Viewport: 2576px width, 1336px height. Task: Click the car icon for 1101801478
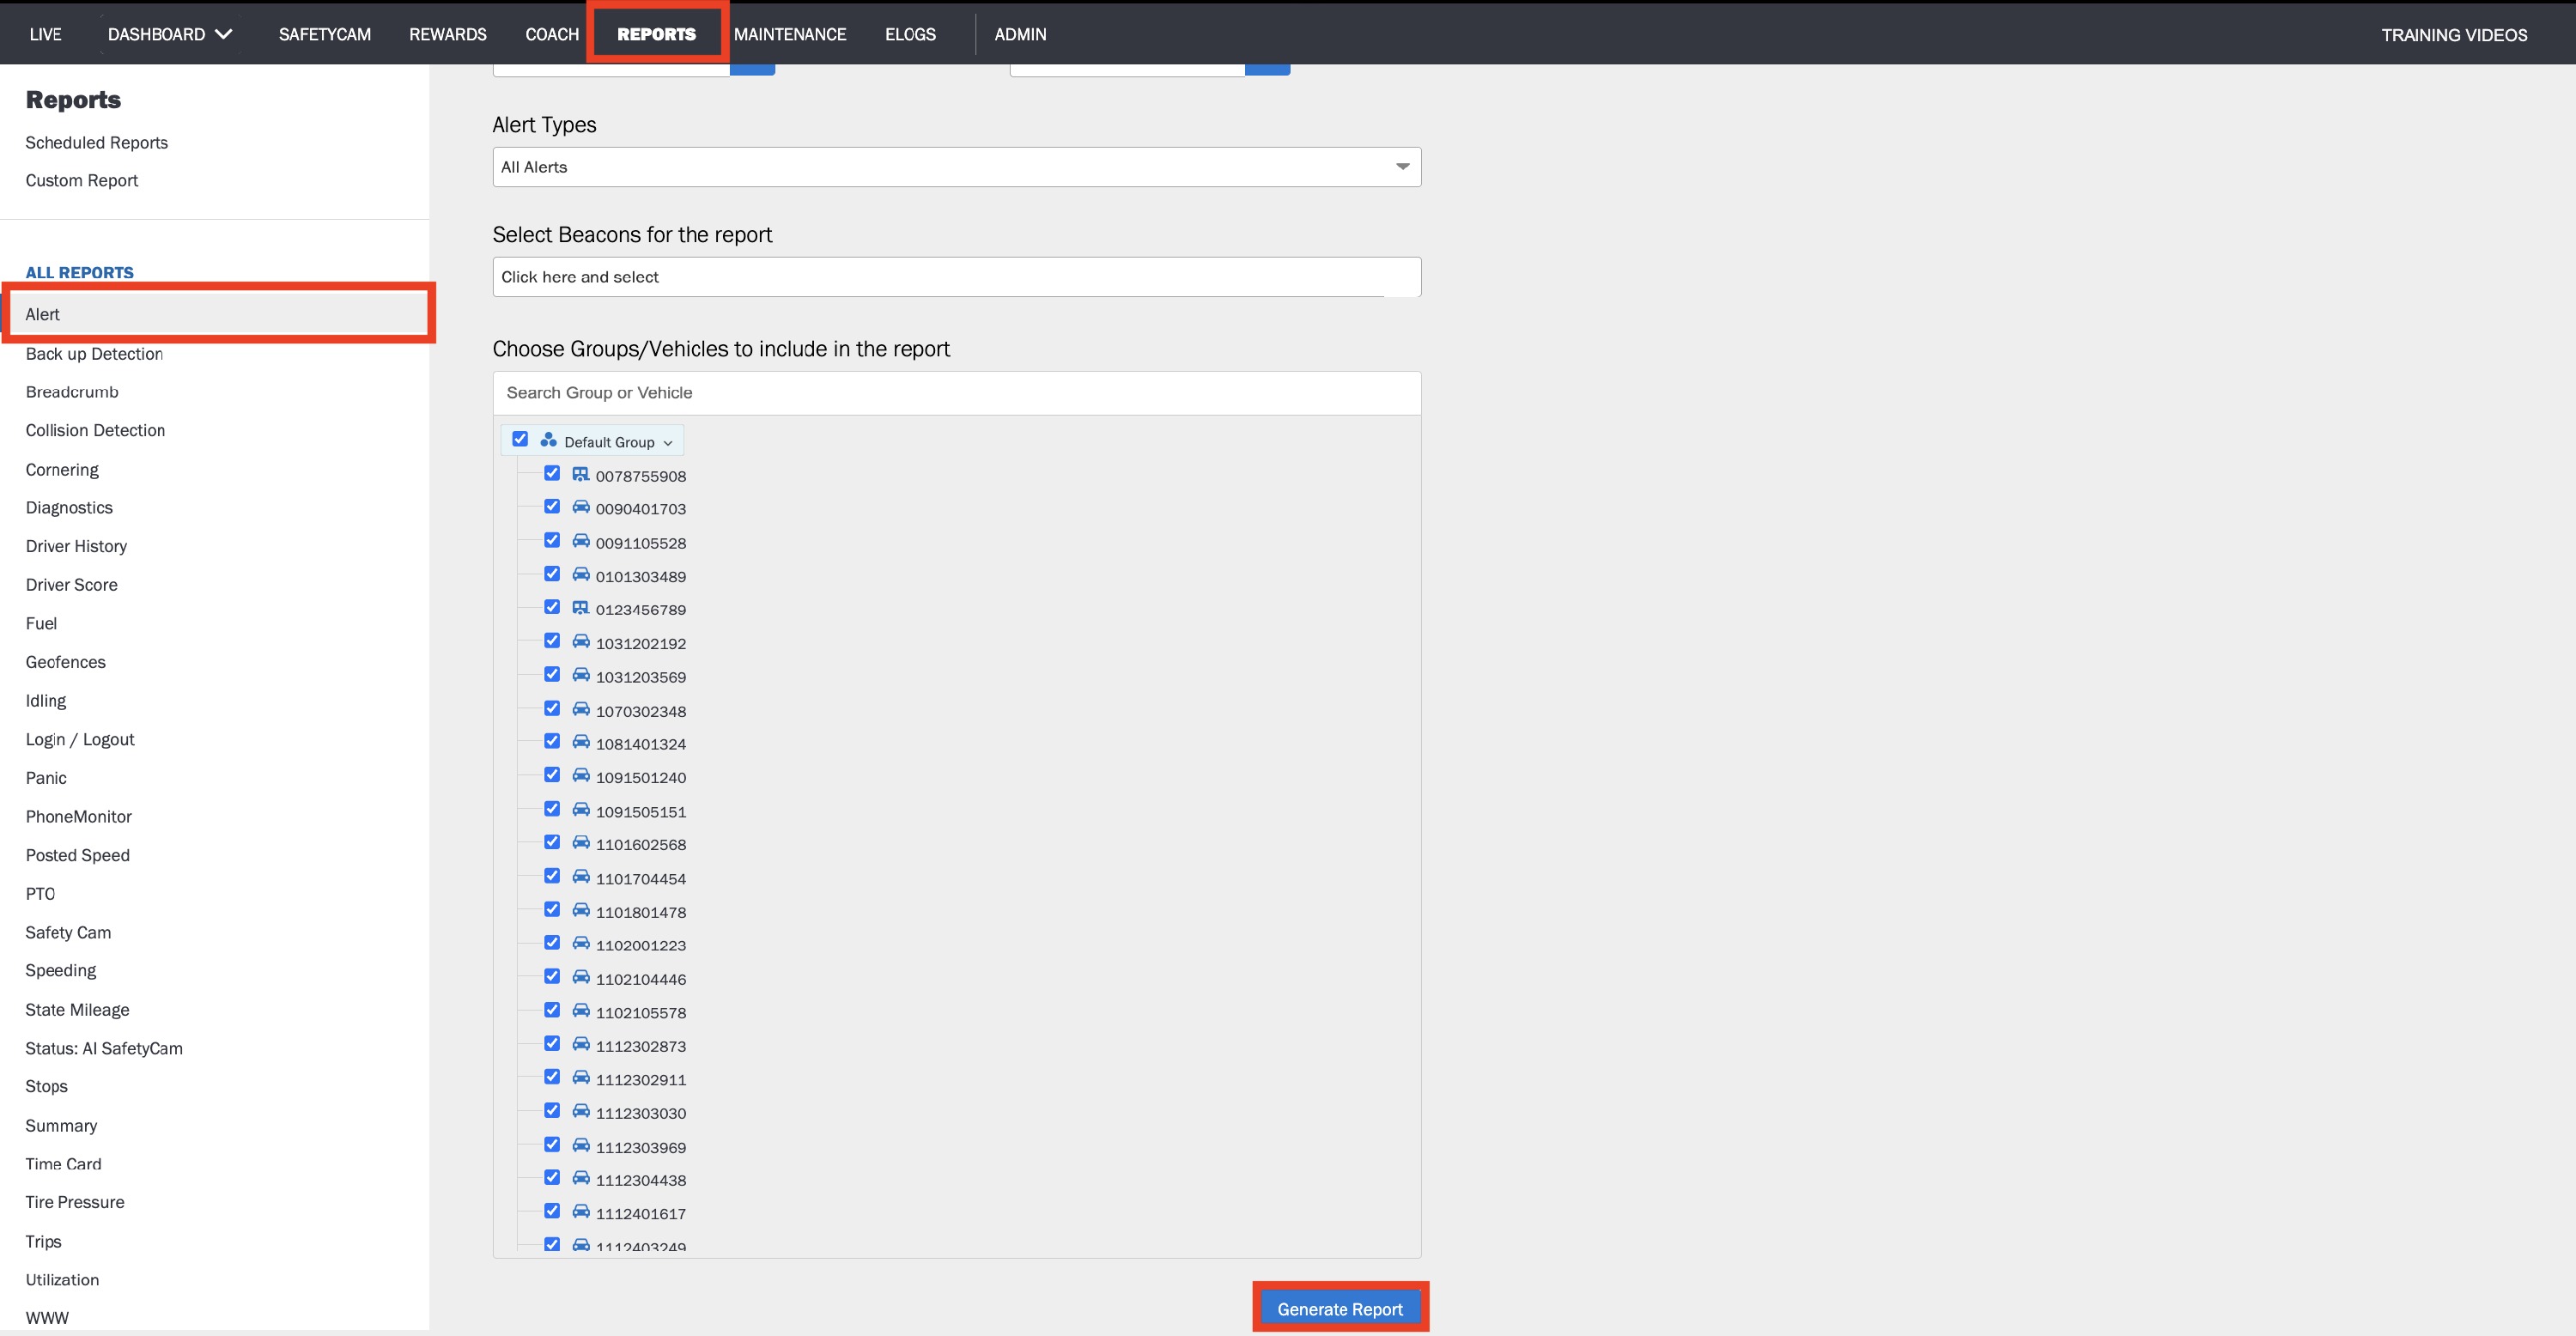pos(580,910)
